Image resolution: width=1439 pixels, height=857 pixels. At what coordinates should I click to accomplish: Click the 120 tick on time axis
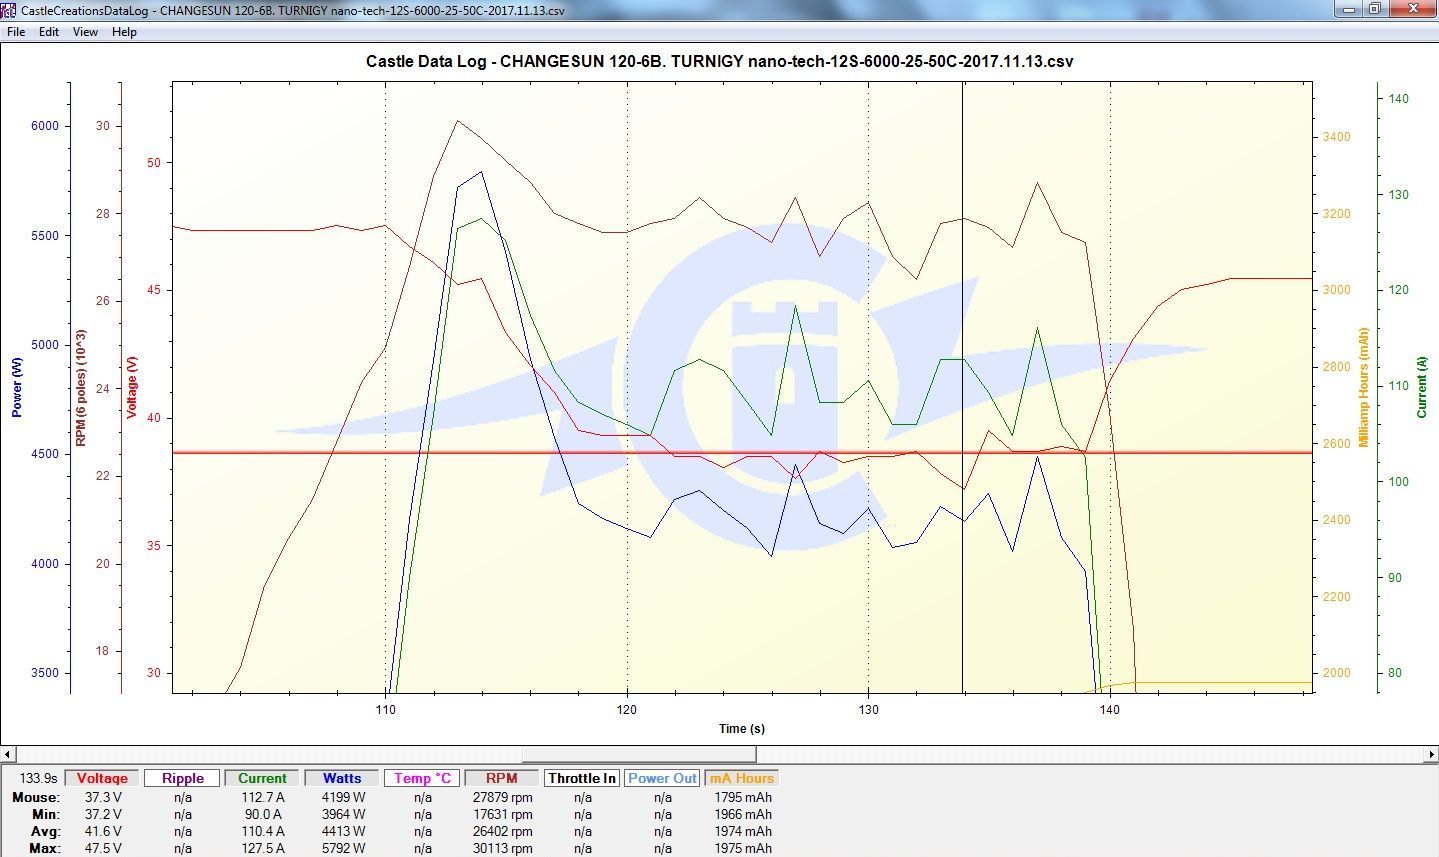pyautogui.click(x=627, y=710)
